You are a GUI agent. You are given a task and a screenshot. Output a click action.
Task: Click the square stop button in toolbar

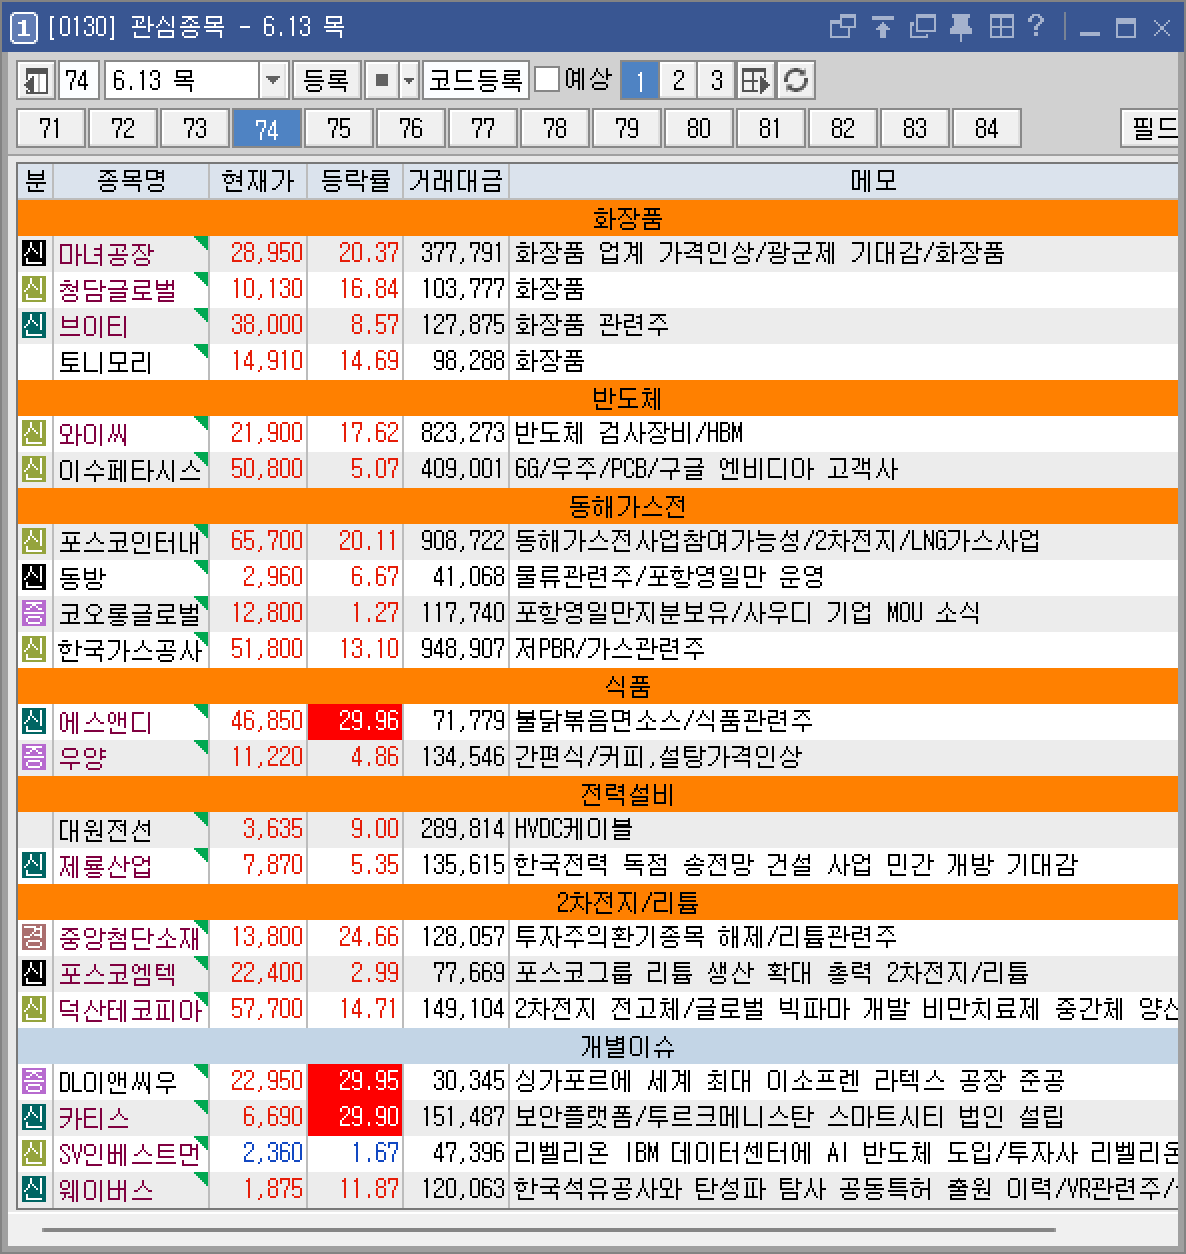coord(381,80)
